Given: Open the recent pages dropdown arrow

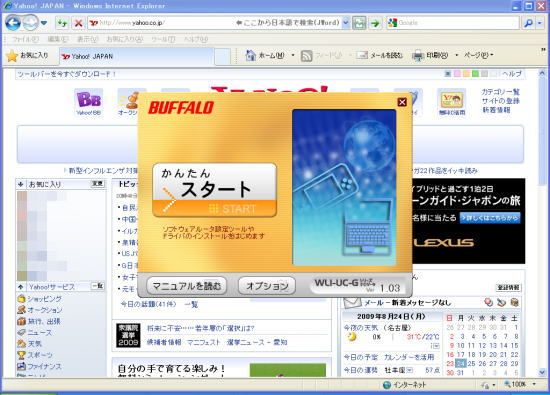Looking at the screenshot, I should tap(44, 23).
